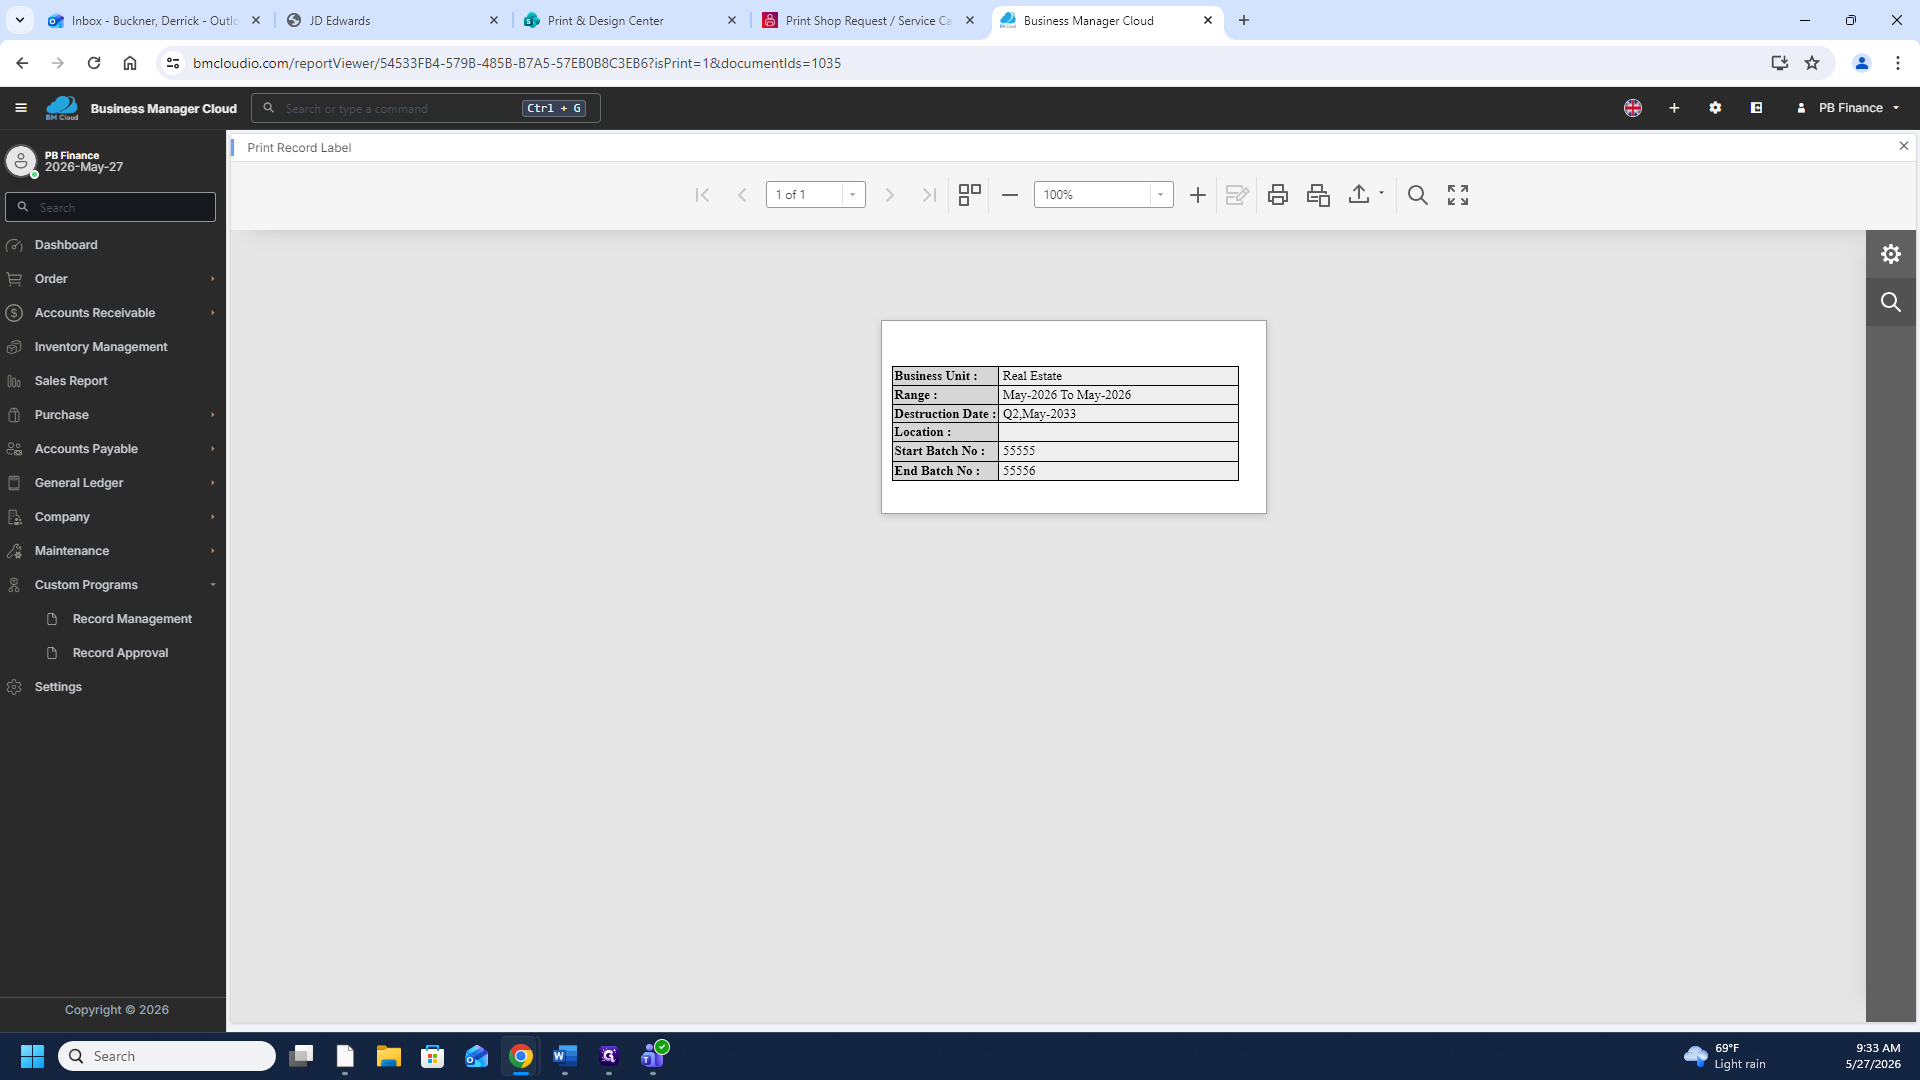The width and height of the screenshot is (1920, 1080).
Task: Open weather widget showing Light rain
Action: (1725, 1056)
